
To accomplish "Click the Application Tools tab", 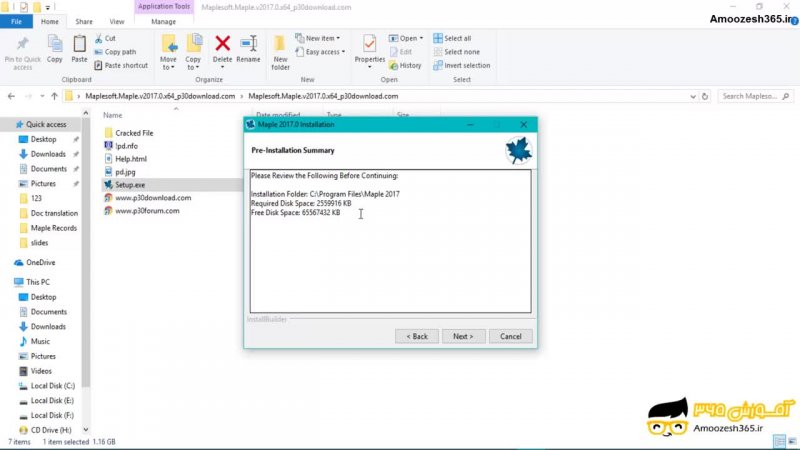I will point(164,7).
